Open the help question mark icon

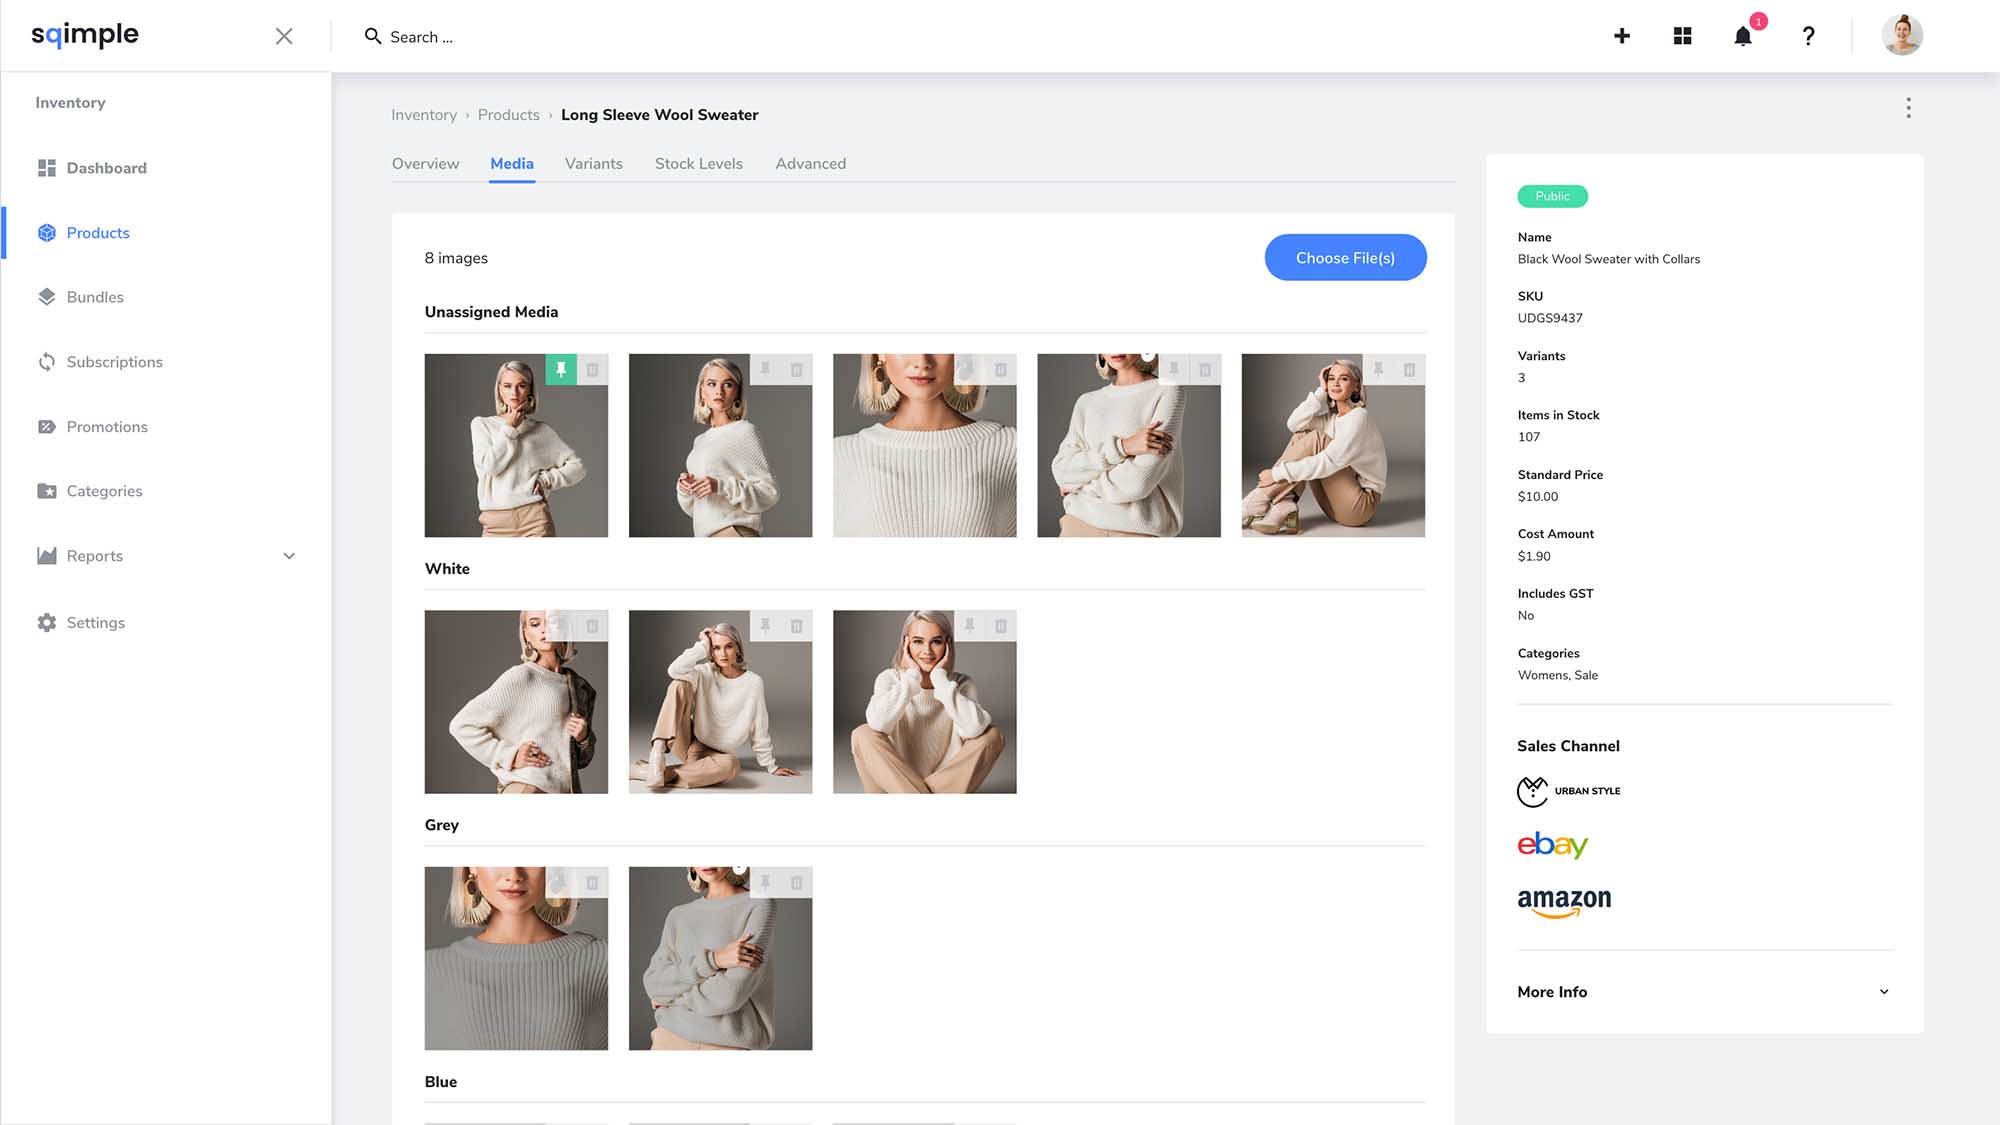1808,37
